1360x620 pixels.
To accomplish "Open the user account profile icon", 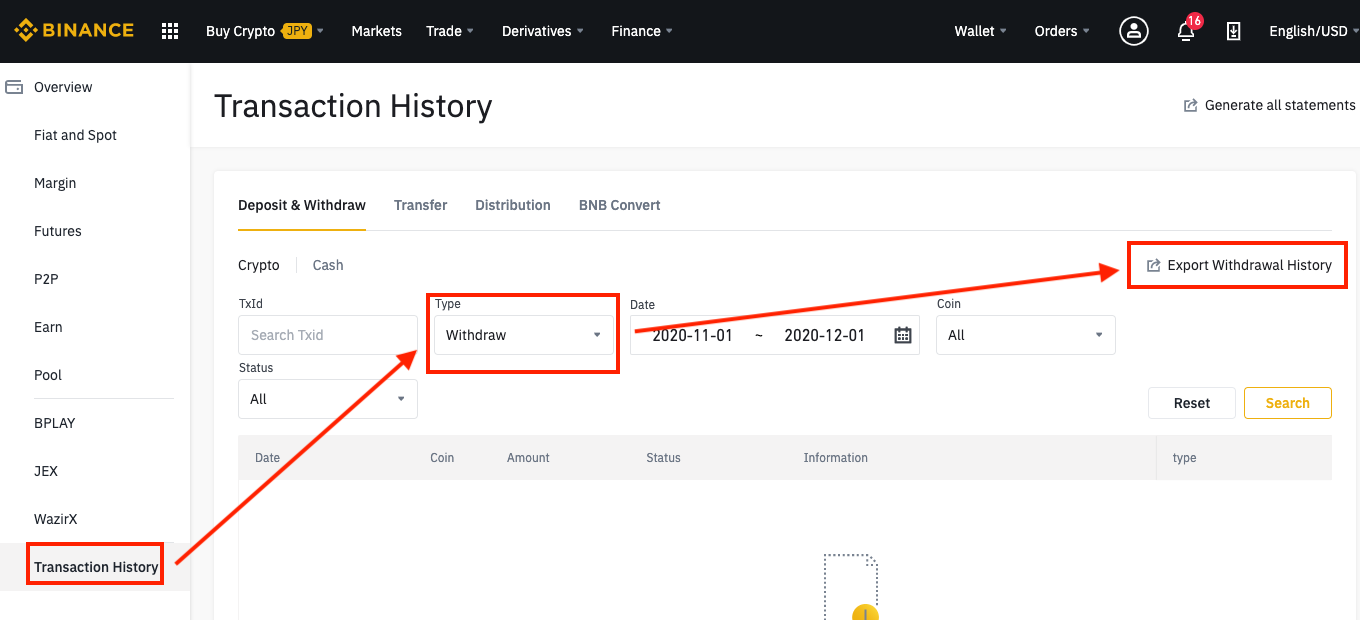I will (x=1133, y=31).
